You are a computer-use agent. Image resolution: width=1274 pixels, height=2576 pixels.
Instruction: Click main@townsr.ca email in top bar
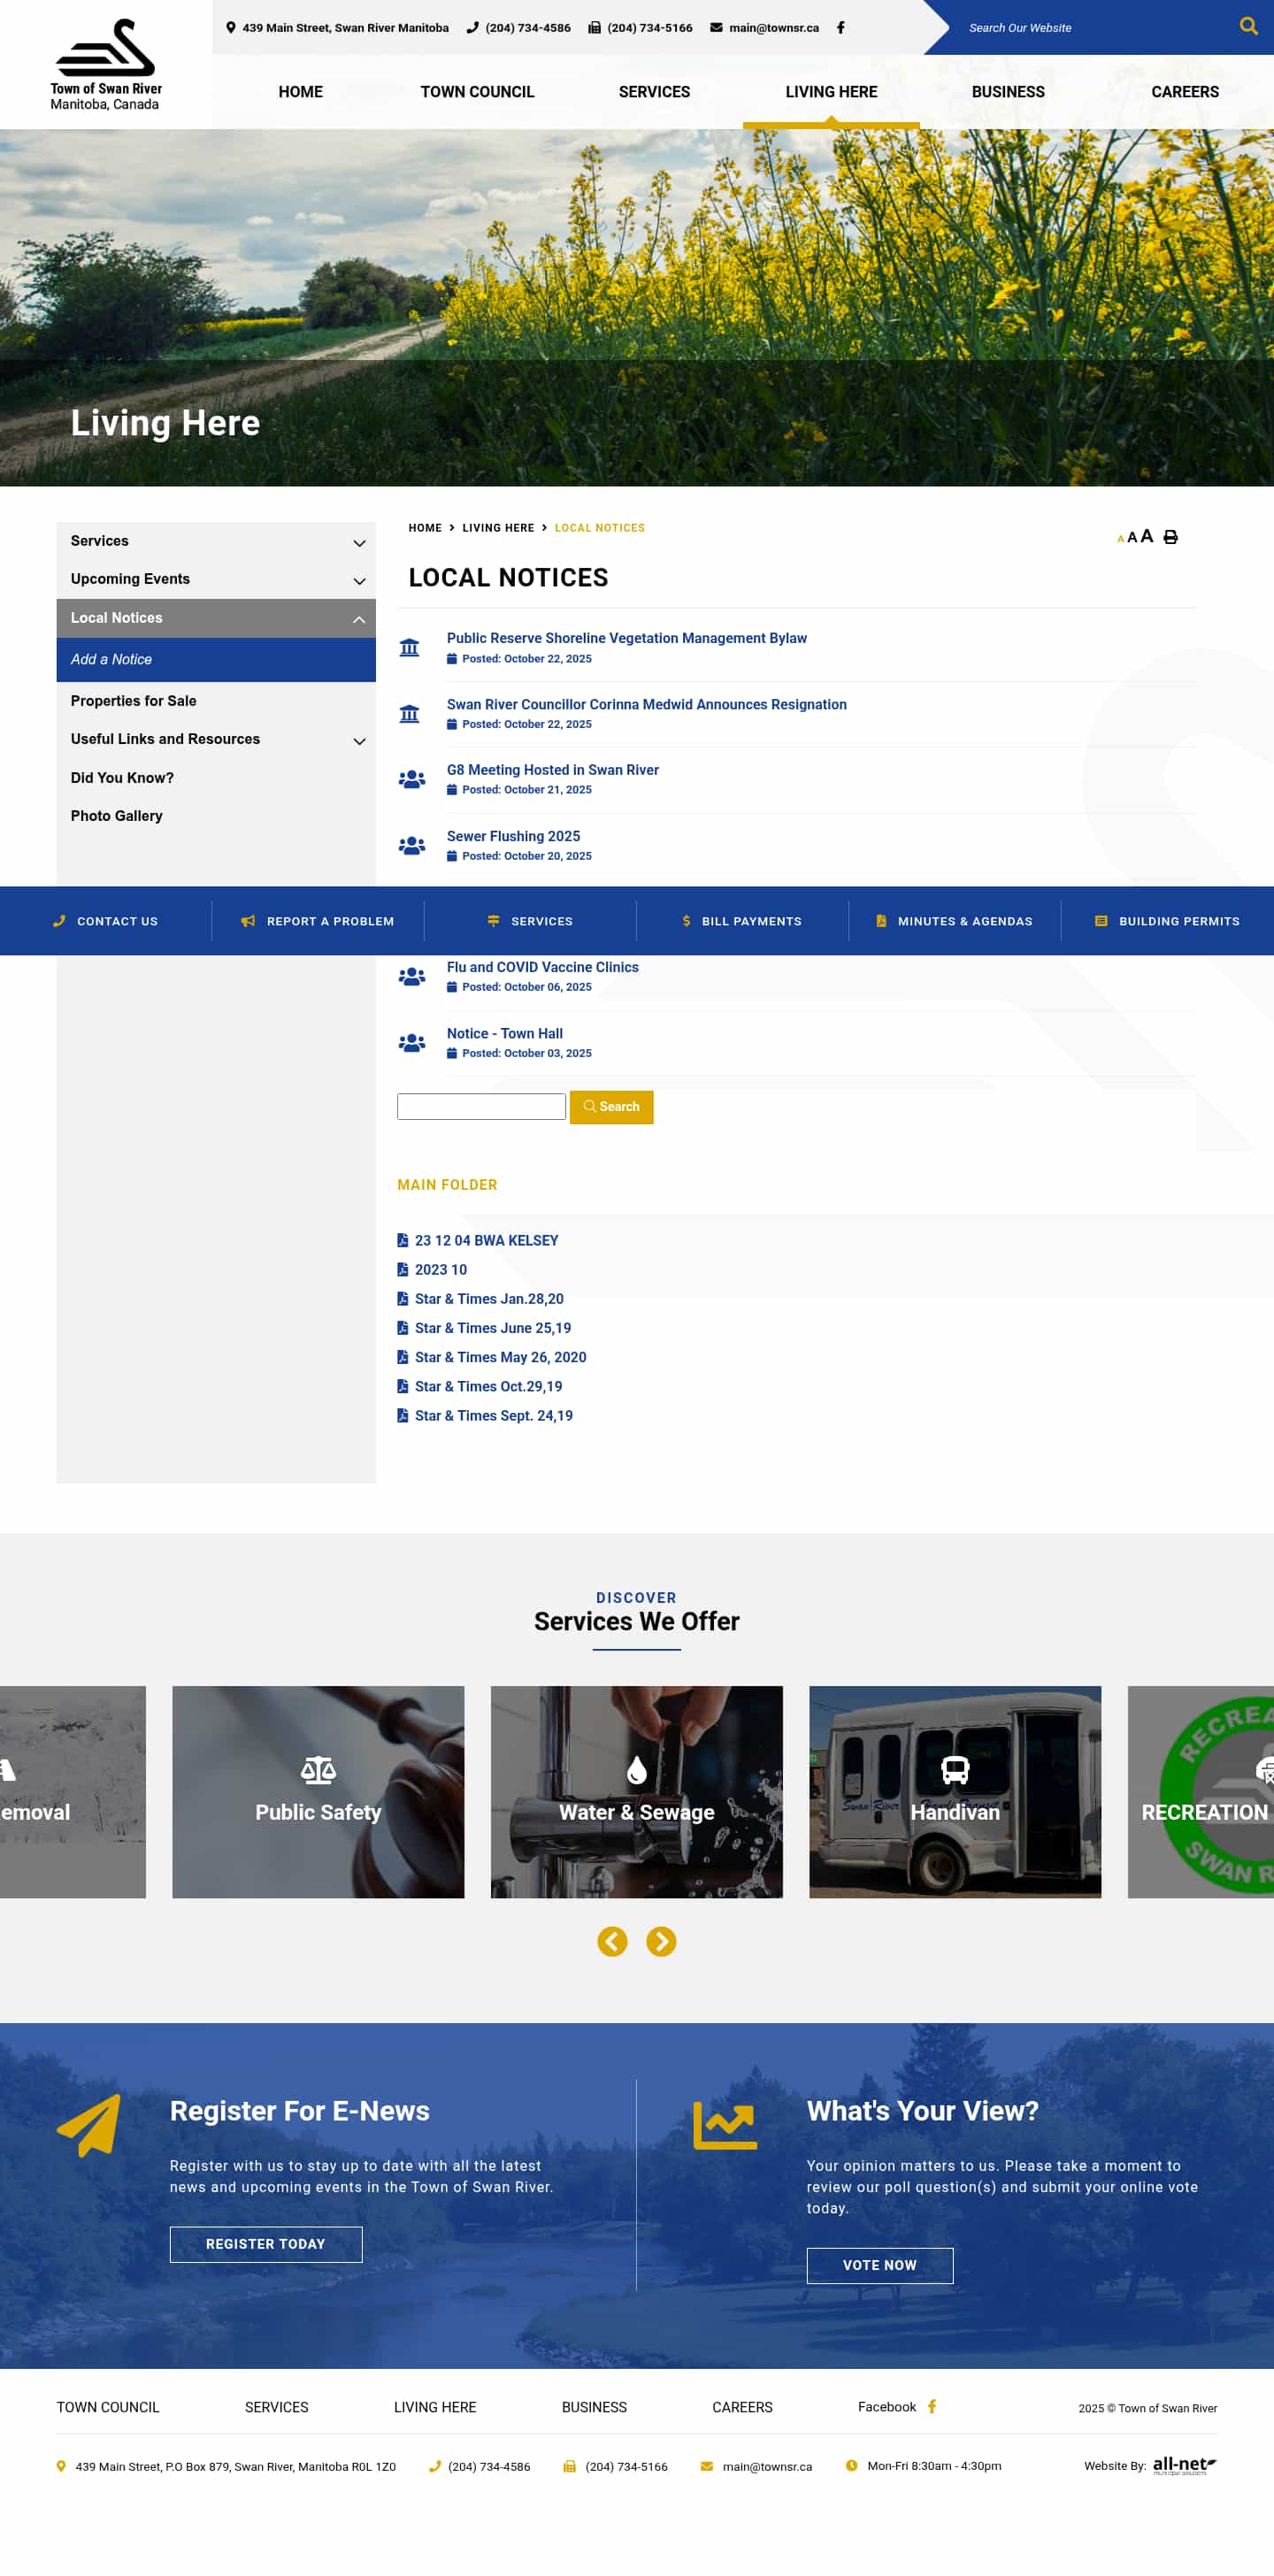tap(773, 28)
